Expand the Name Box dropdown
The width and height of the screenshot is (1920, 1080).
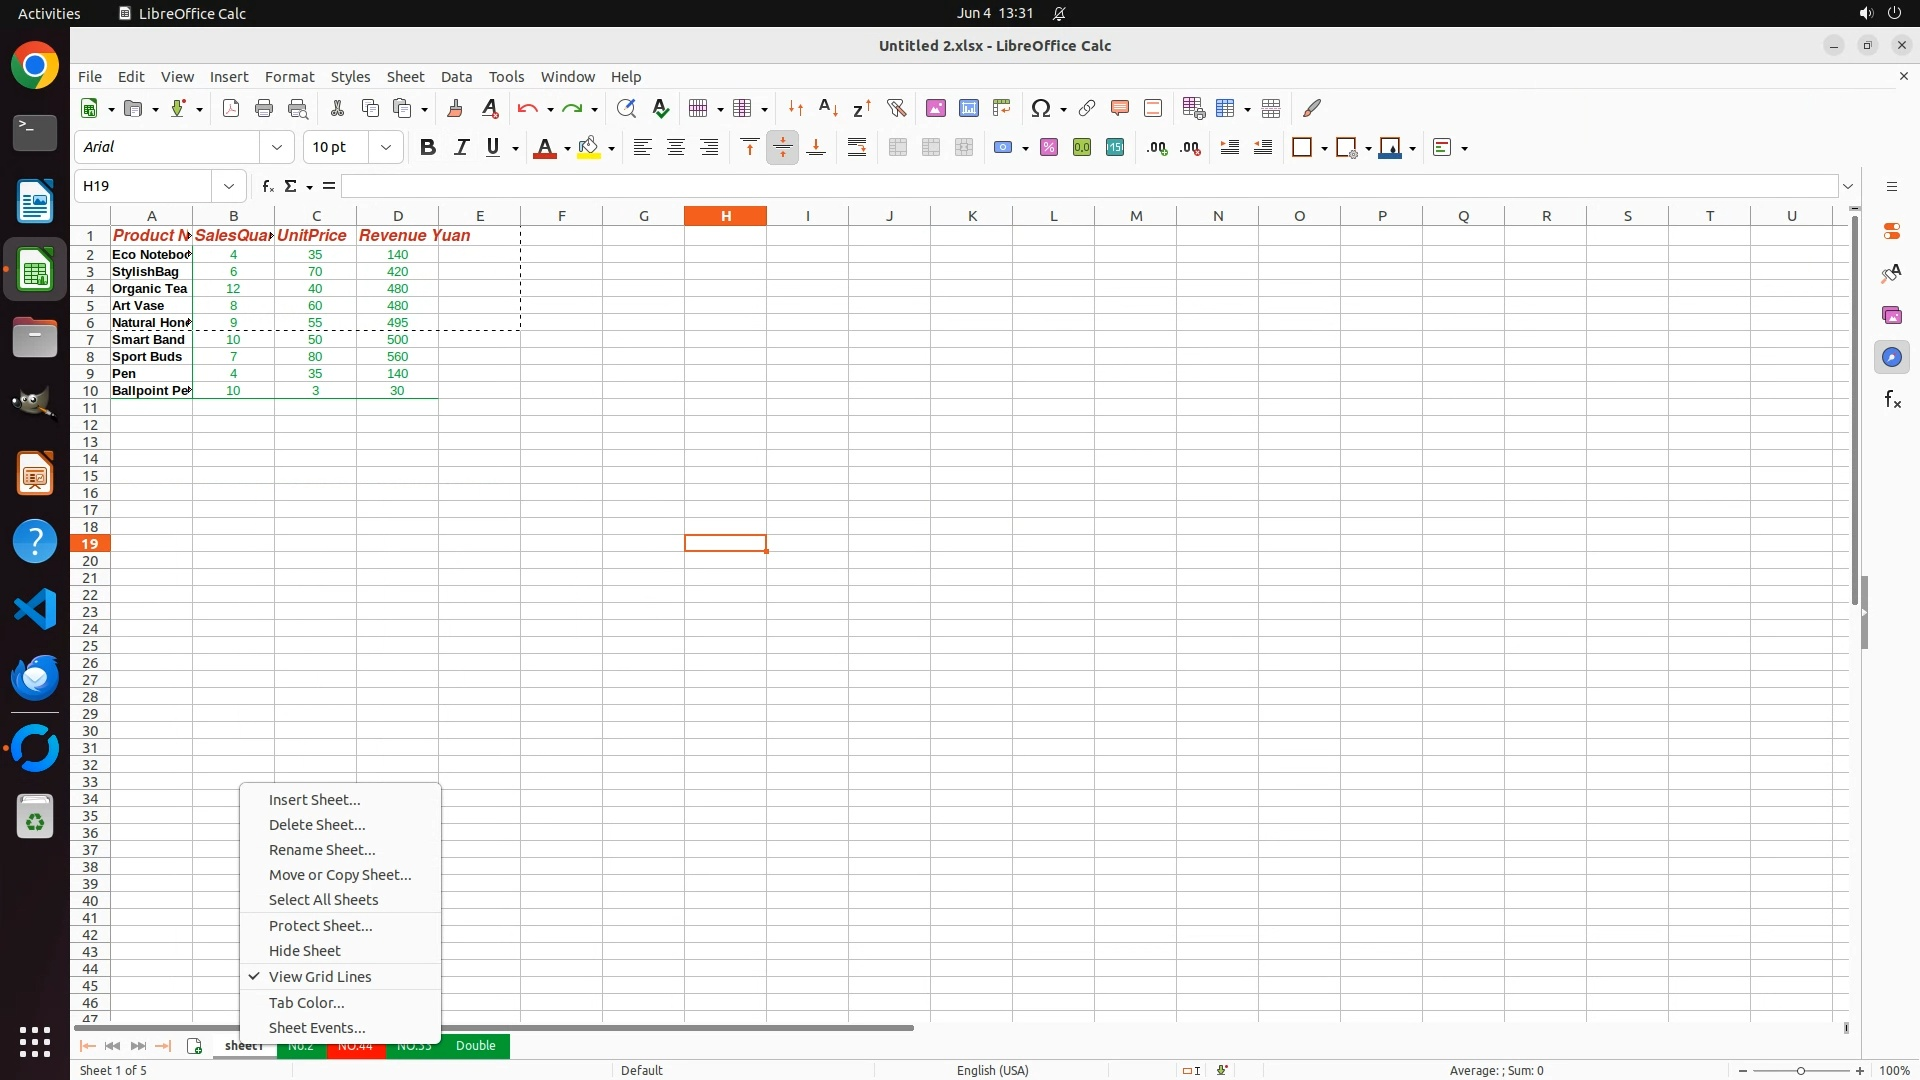pos(229,186)
